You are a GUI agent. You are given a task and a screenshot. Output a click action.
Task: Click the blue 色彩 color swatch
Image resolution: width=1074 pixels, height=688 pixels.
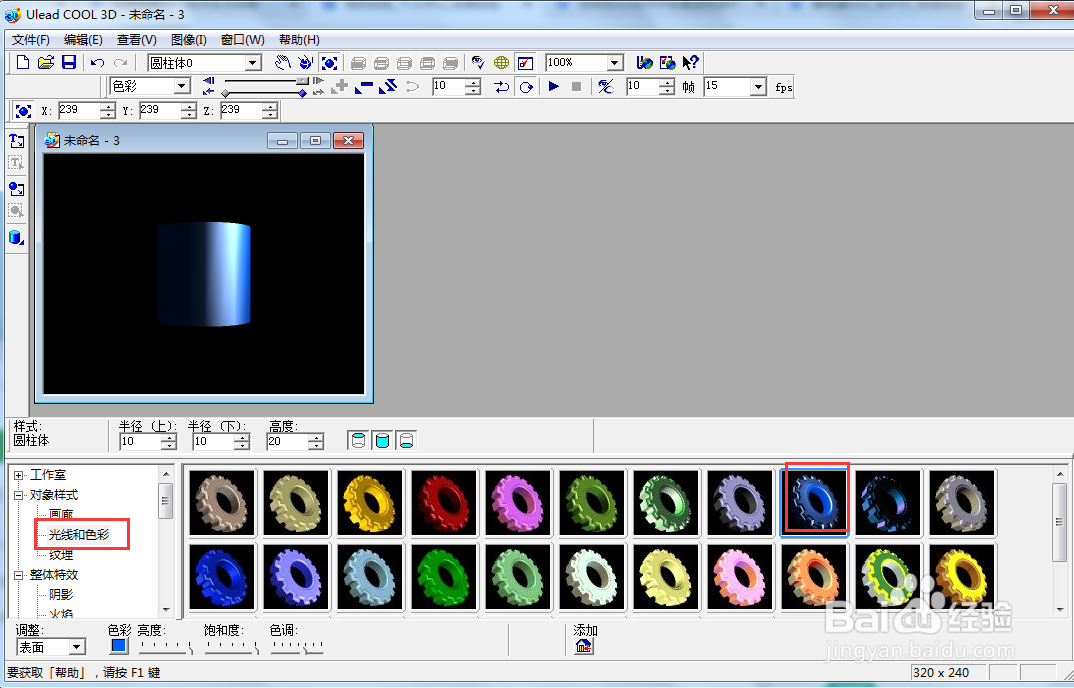[118, 646]
